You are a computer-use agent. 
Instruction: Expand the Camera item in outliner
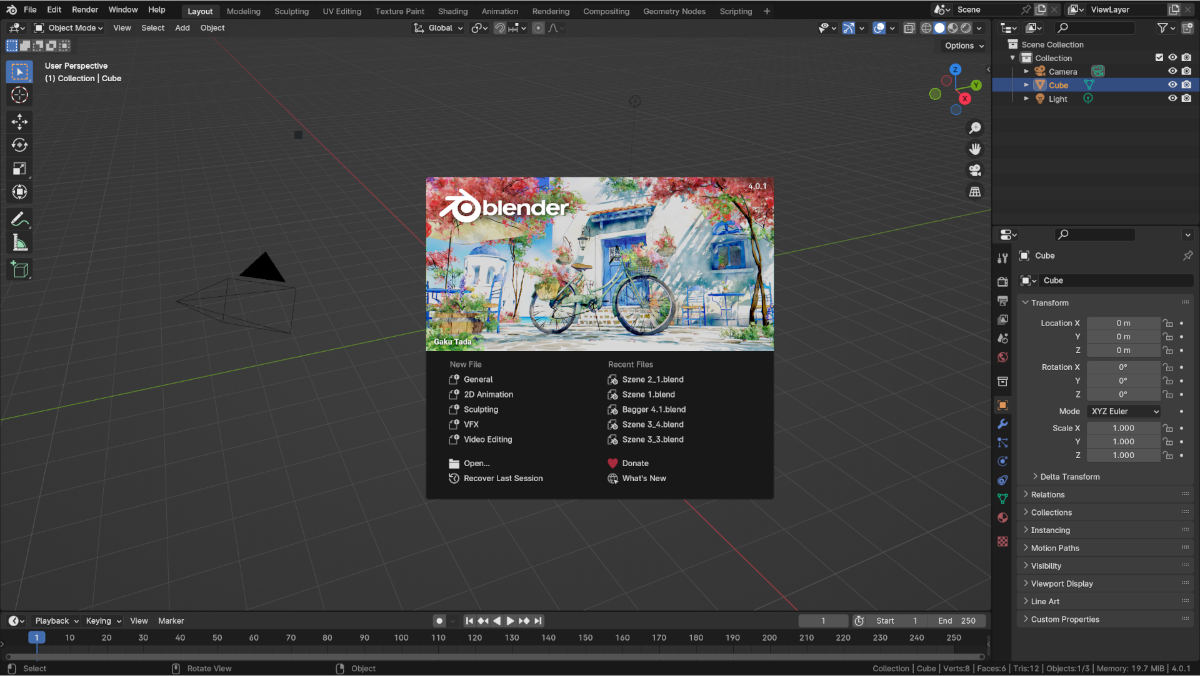[x=1026, y=71]
